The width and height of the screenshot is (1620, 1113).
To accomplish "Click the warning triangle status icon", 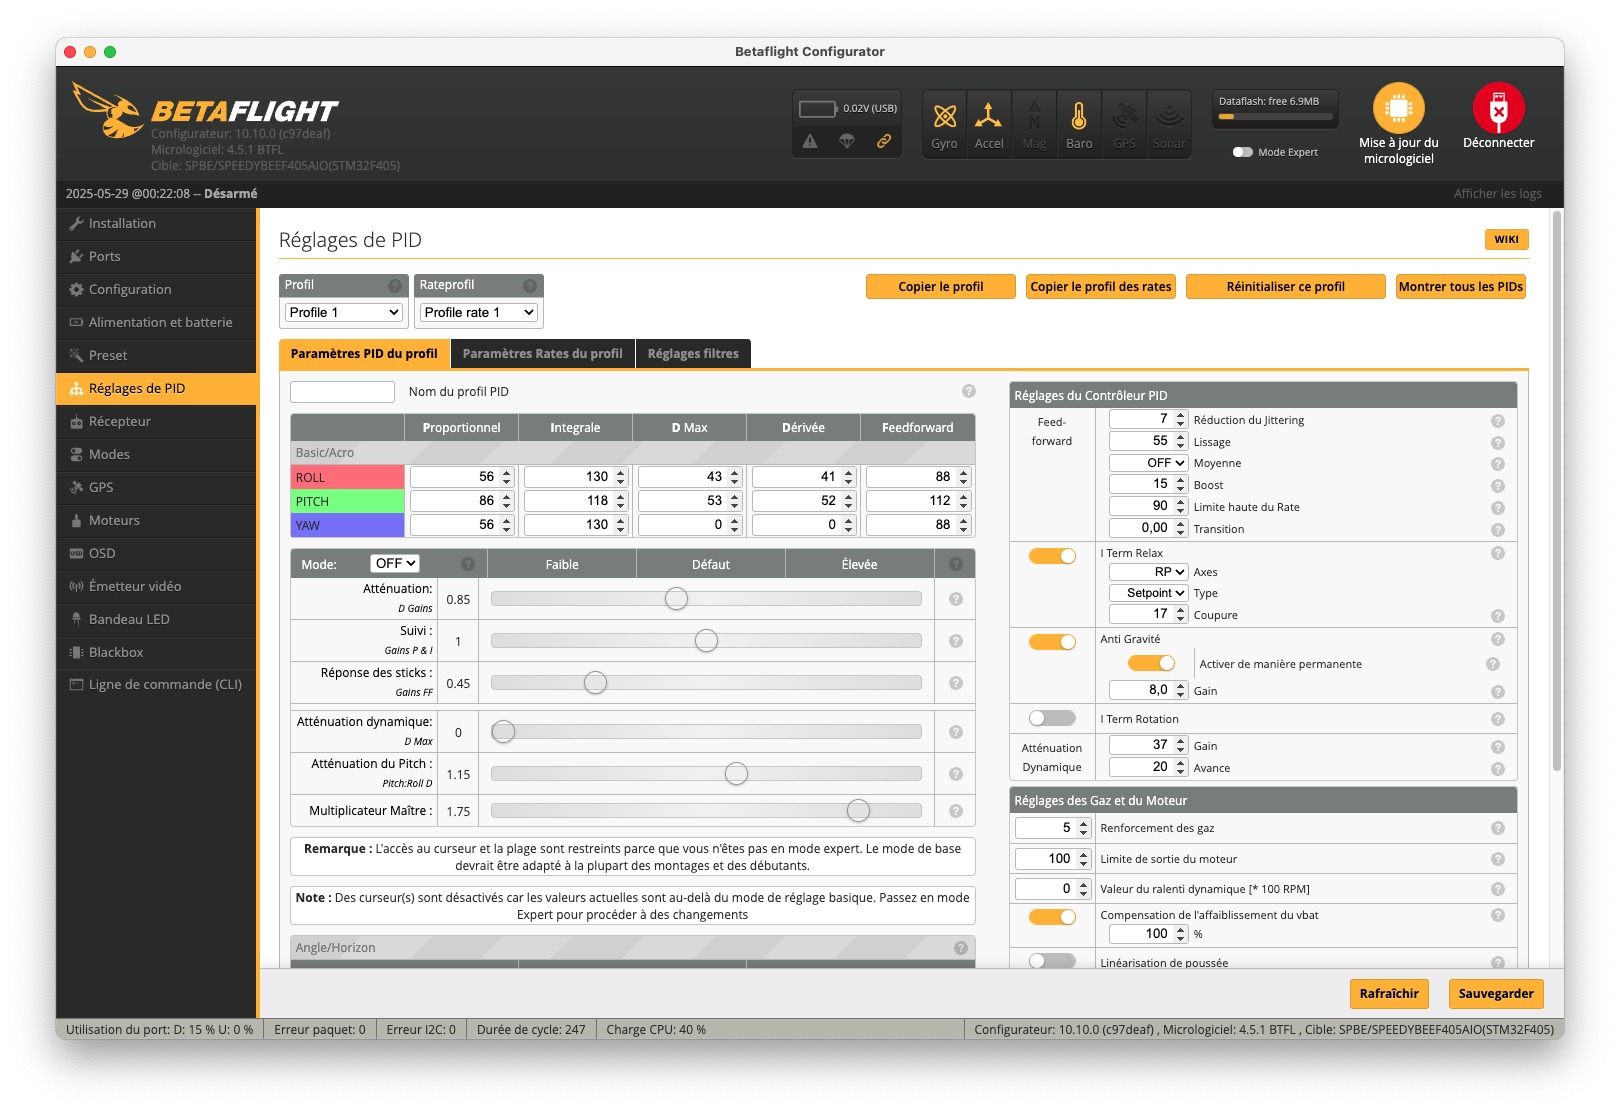I will click(x=810, y=141).
